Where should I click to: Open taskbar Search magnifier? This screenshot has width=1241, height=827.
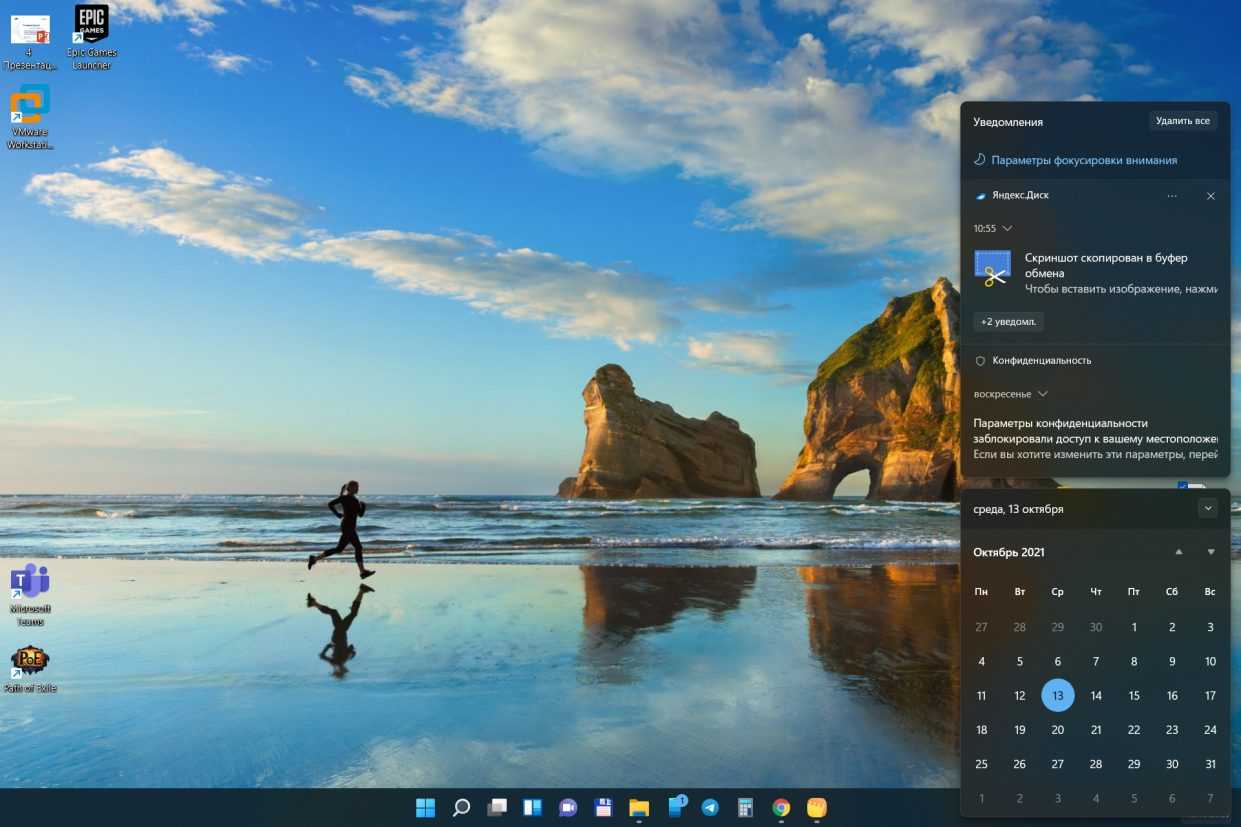[461, 808]
